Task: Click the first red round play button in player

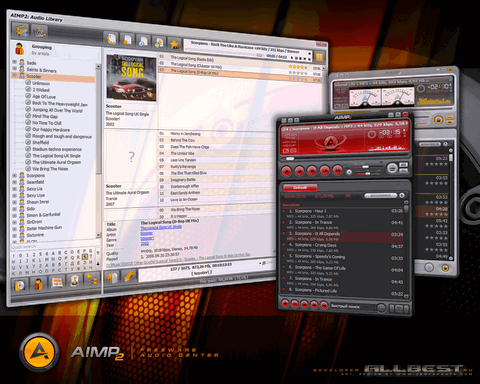Action: (287, 171)
